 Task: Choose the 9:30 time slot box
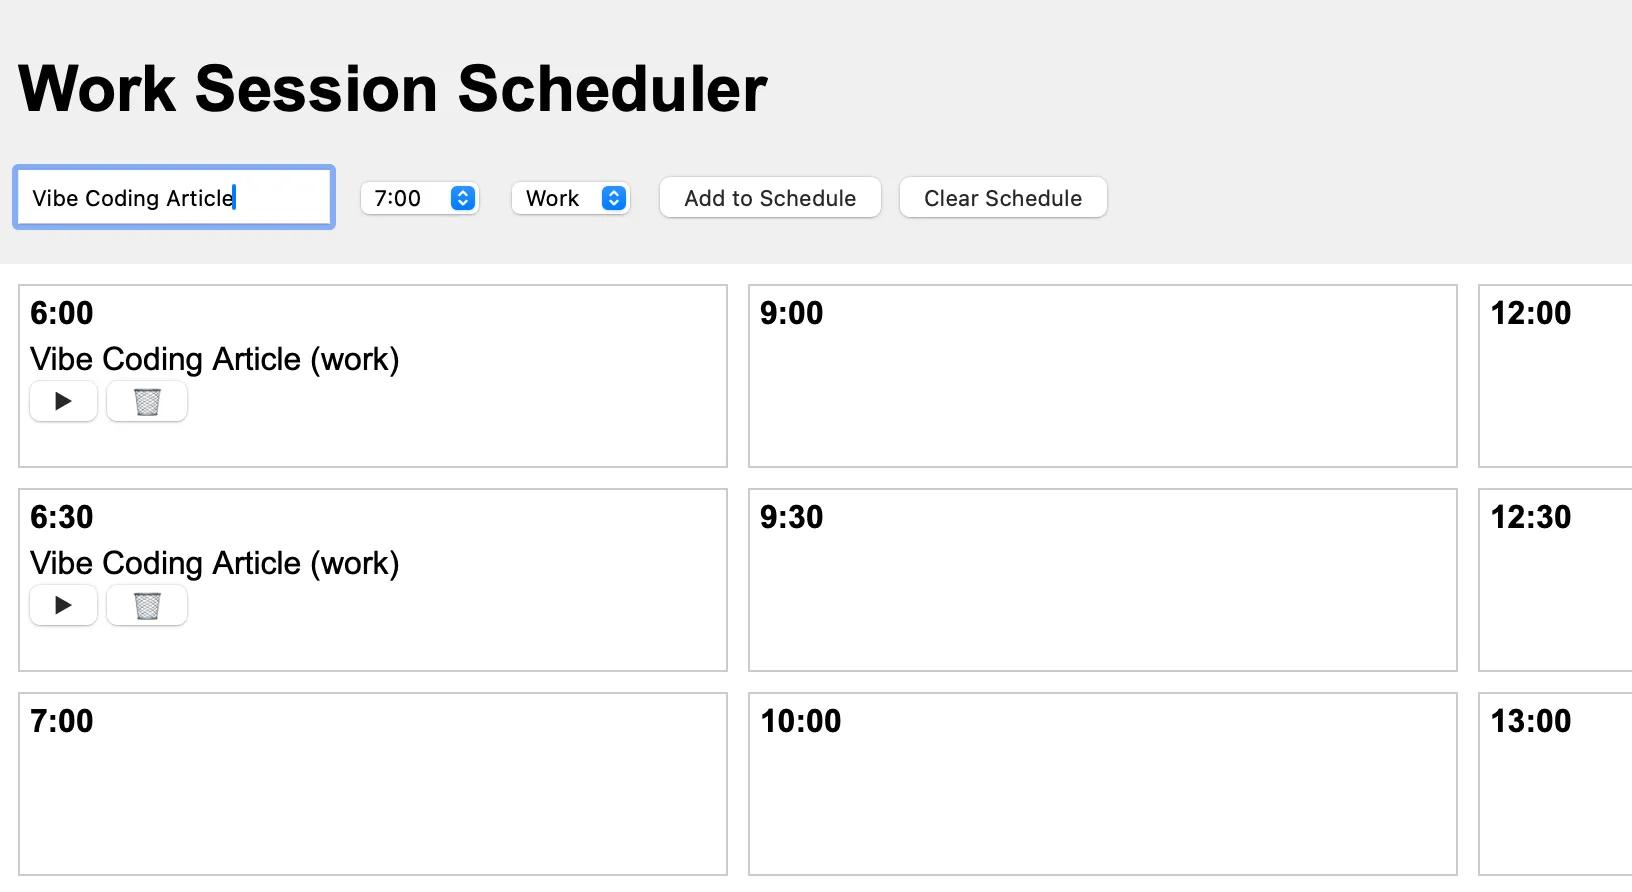pos(1102,580)
